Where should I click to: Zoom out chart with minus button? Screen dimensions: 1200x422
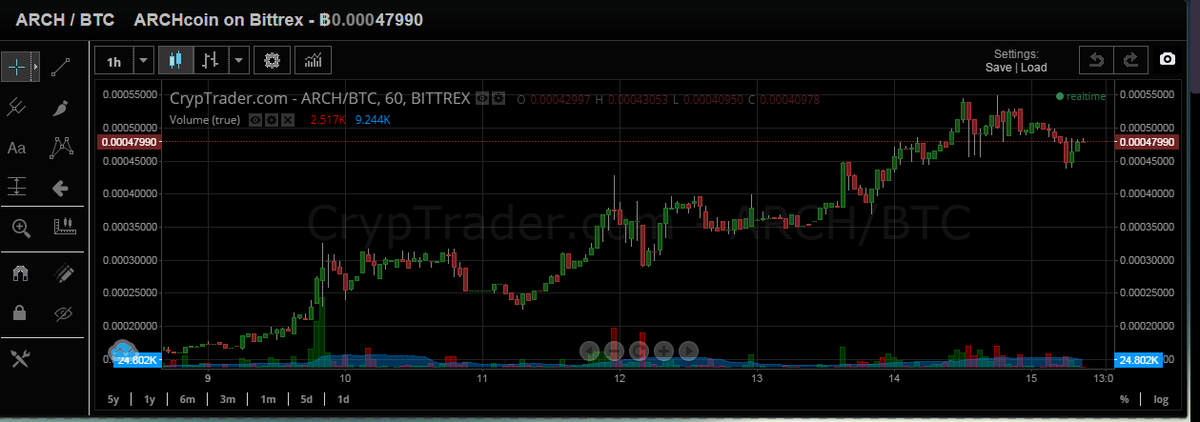tap(614, 350)
